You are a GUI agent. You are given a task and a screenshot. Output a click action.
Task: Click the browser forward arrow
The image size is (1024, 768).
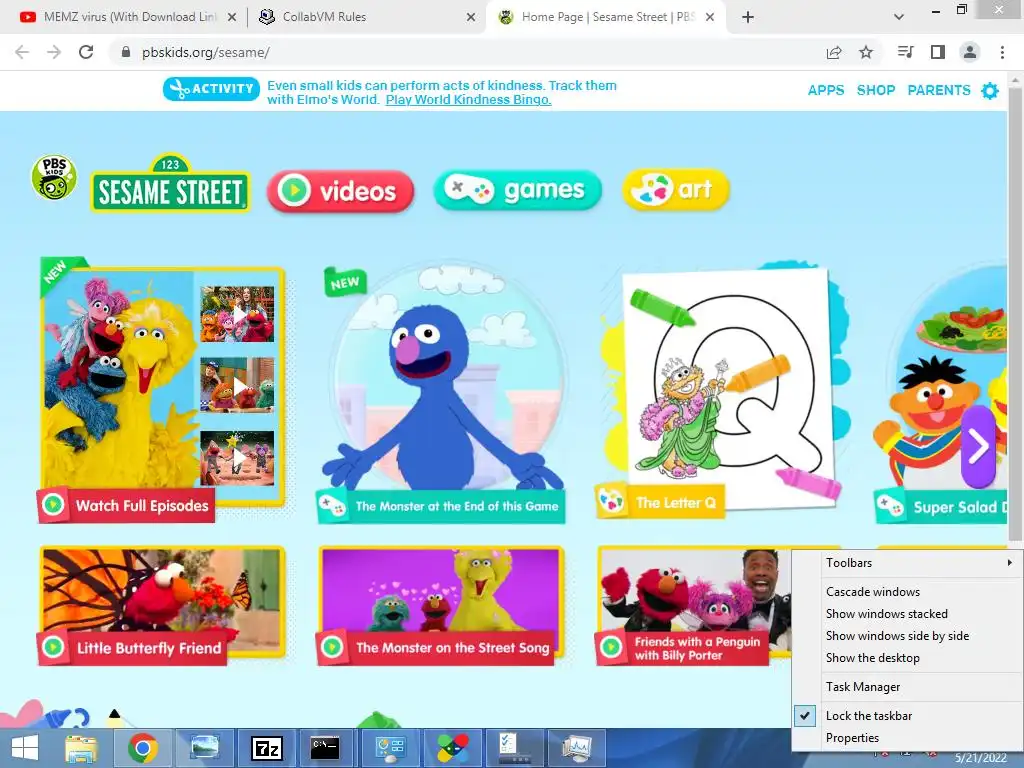(54, 52)
